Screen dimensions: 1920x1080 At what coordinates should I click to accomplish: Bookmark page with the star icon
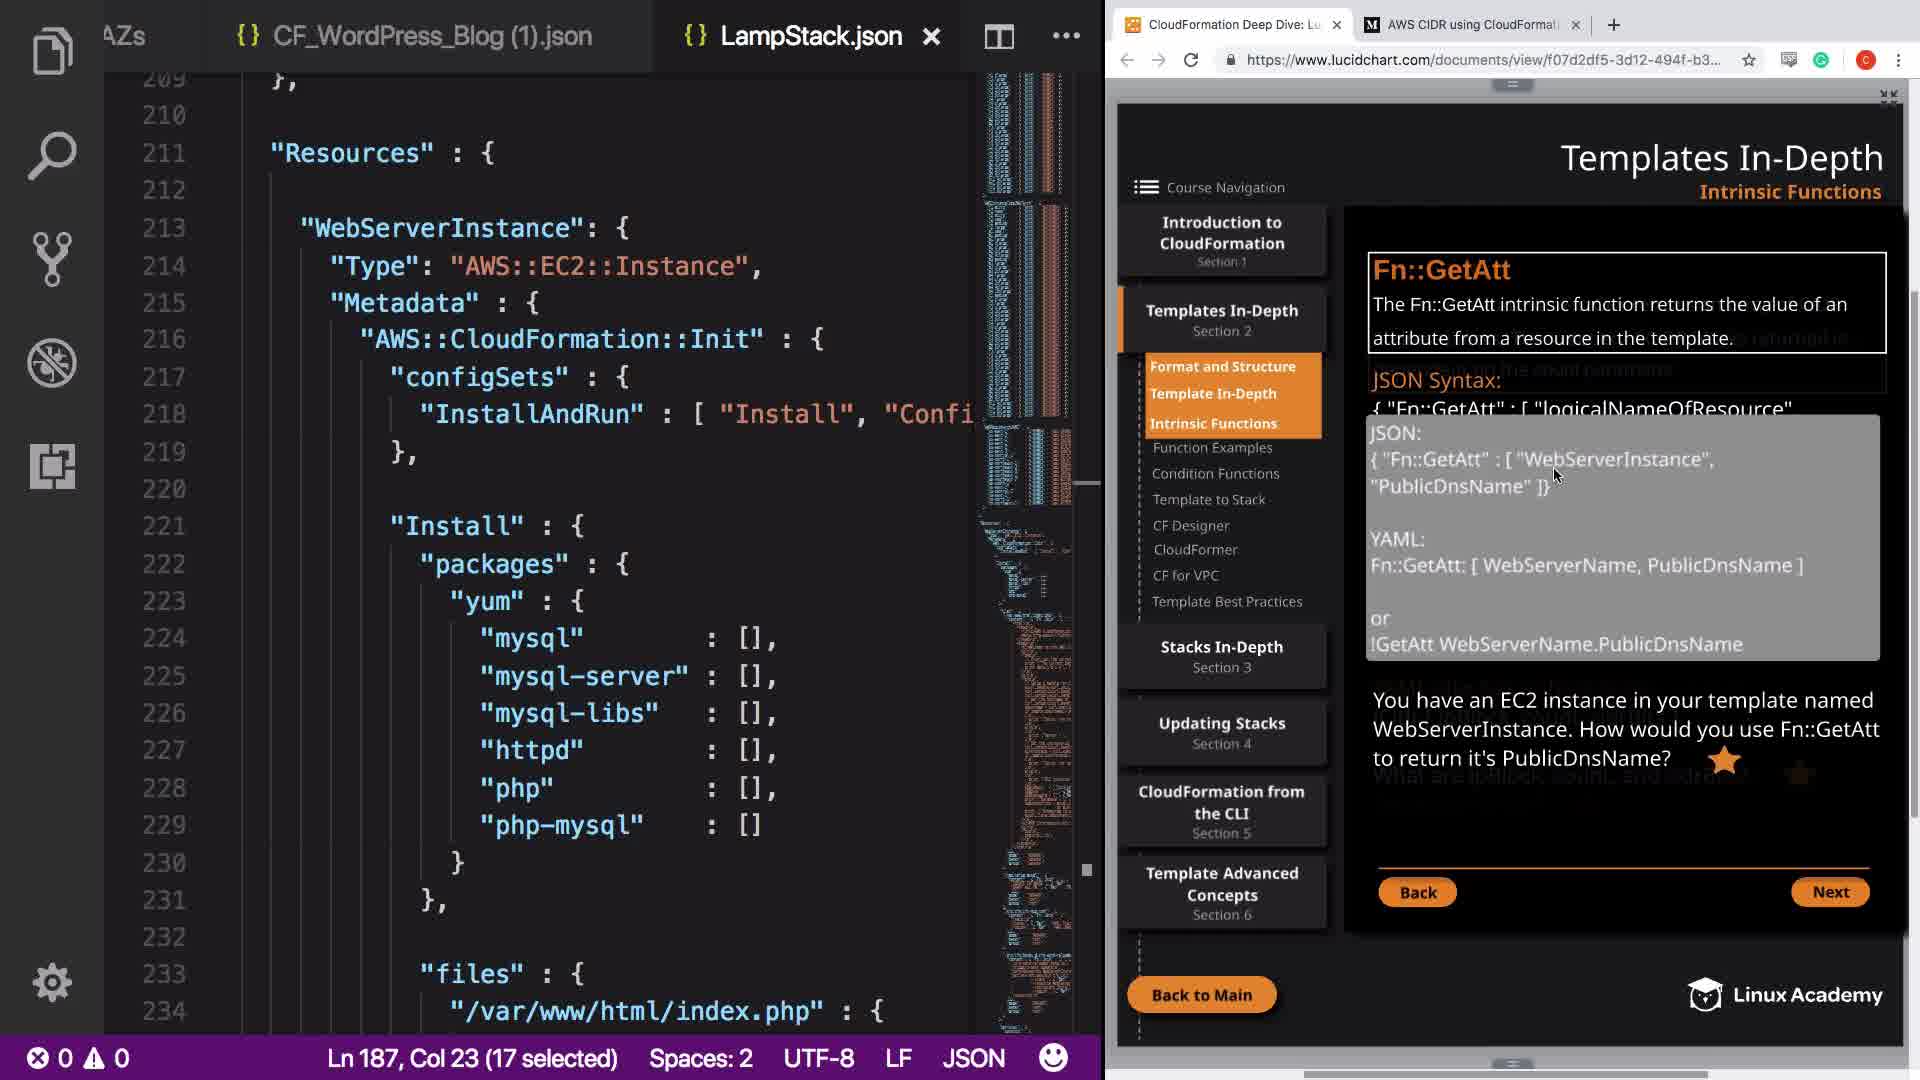1748,60
